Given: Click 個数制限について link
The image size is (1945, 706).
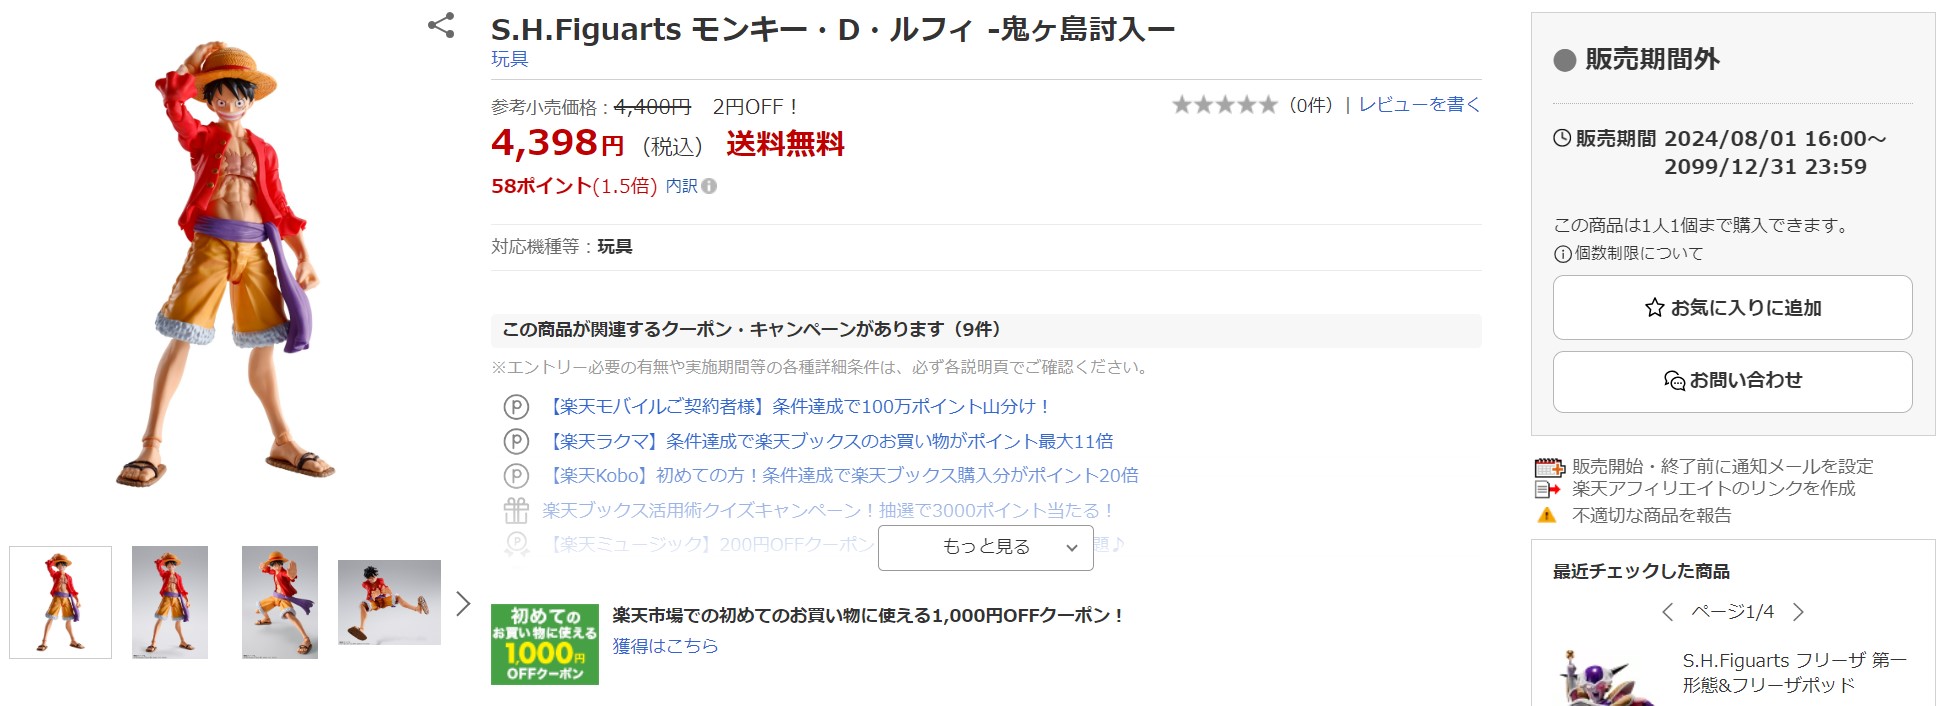Looking at the screenshot, I should (x=1639, y=254).
